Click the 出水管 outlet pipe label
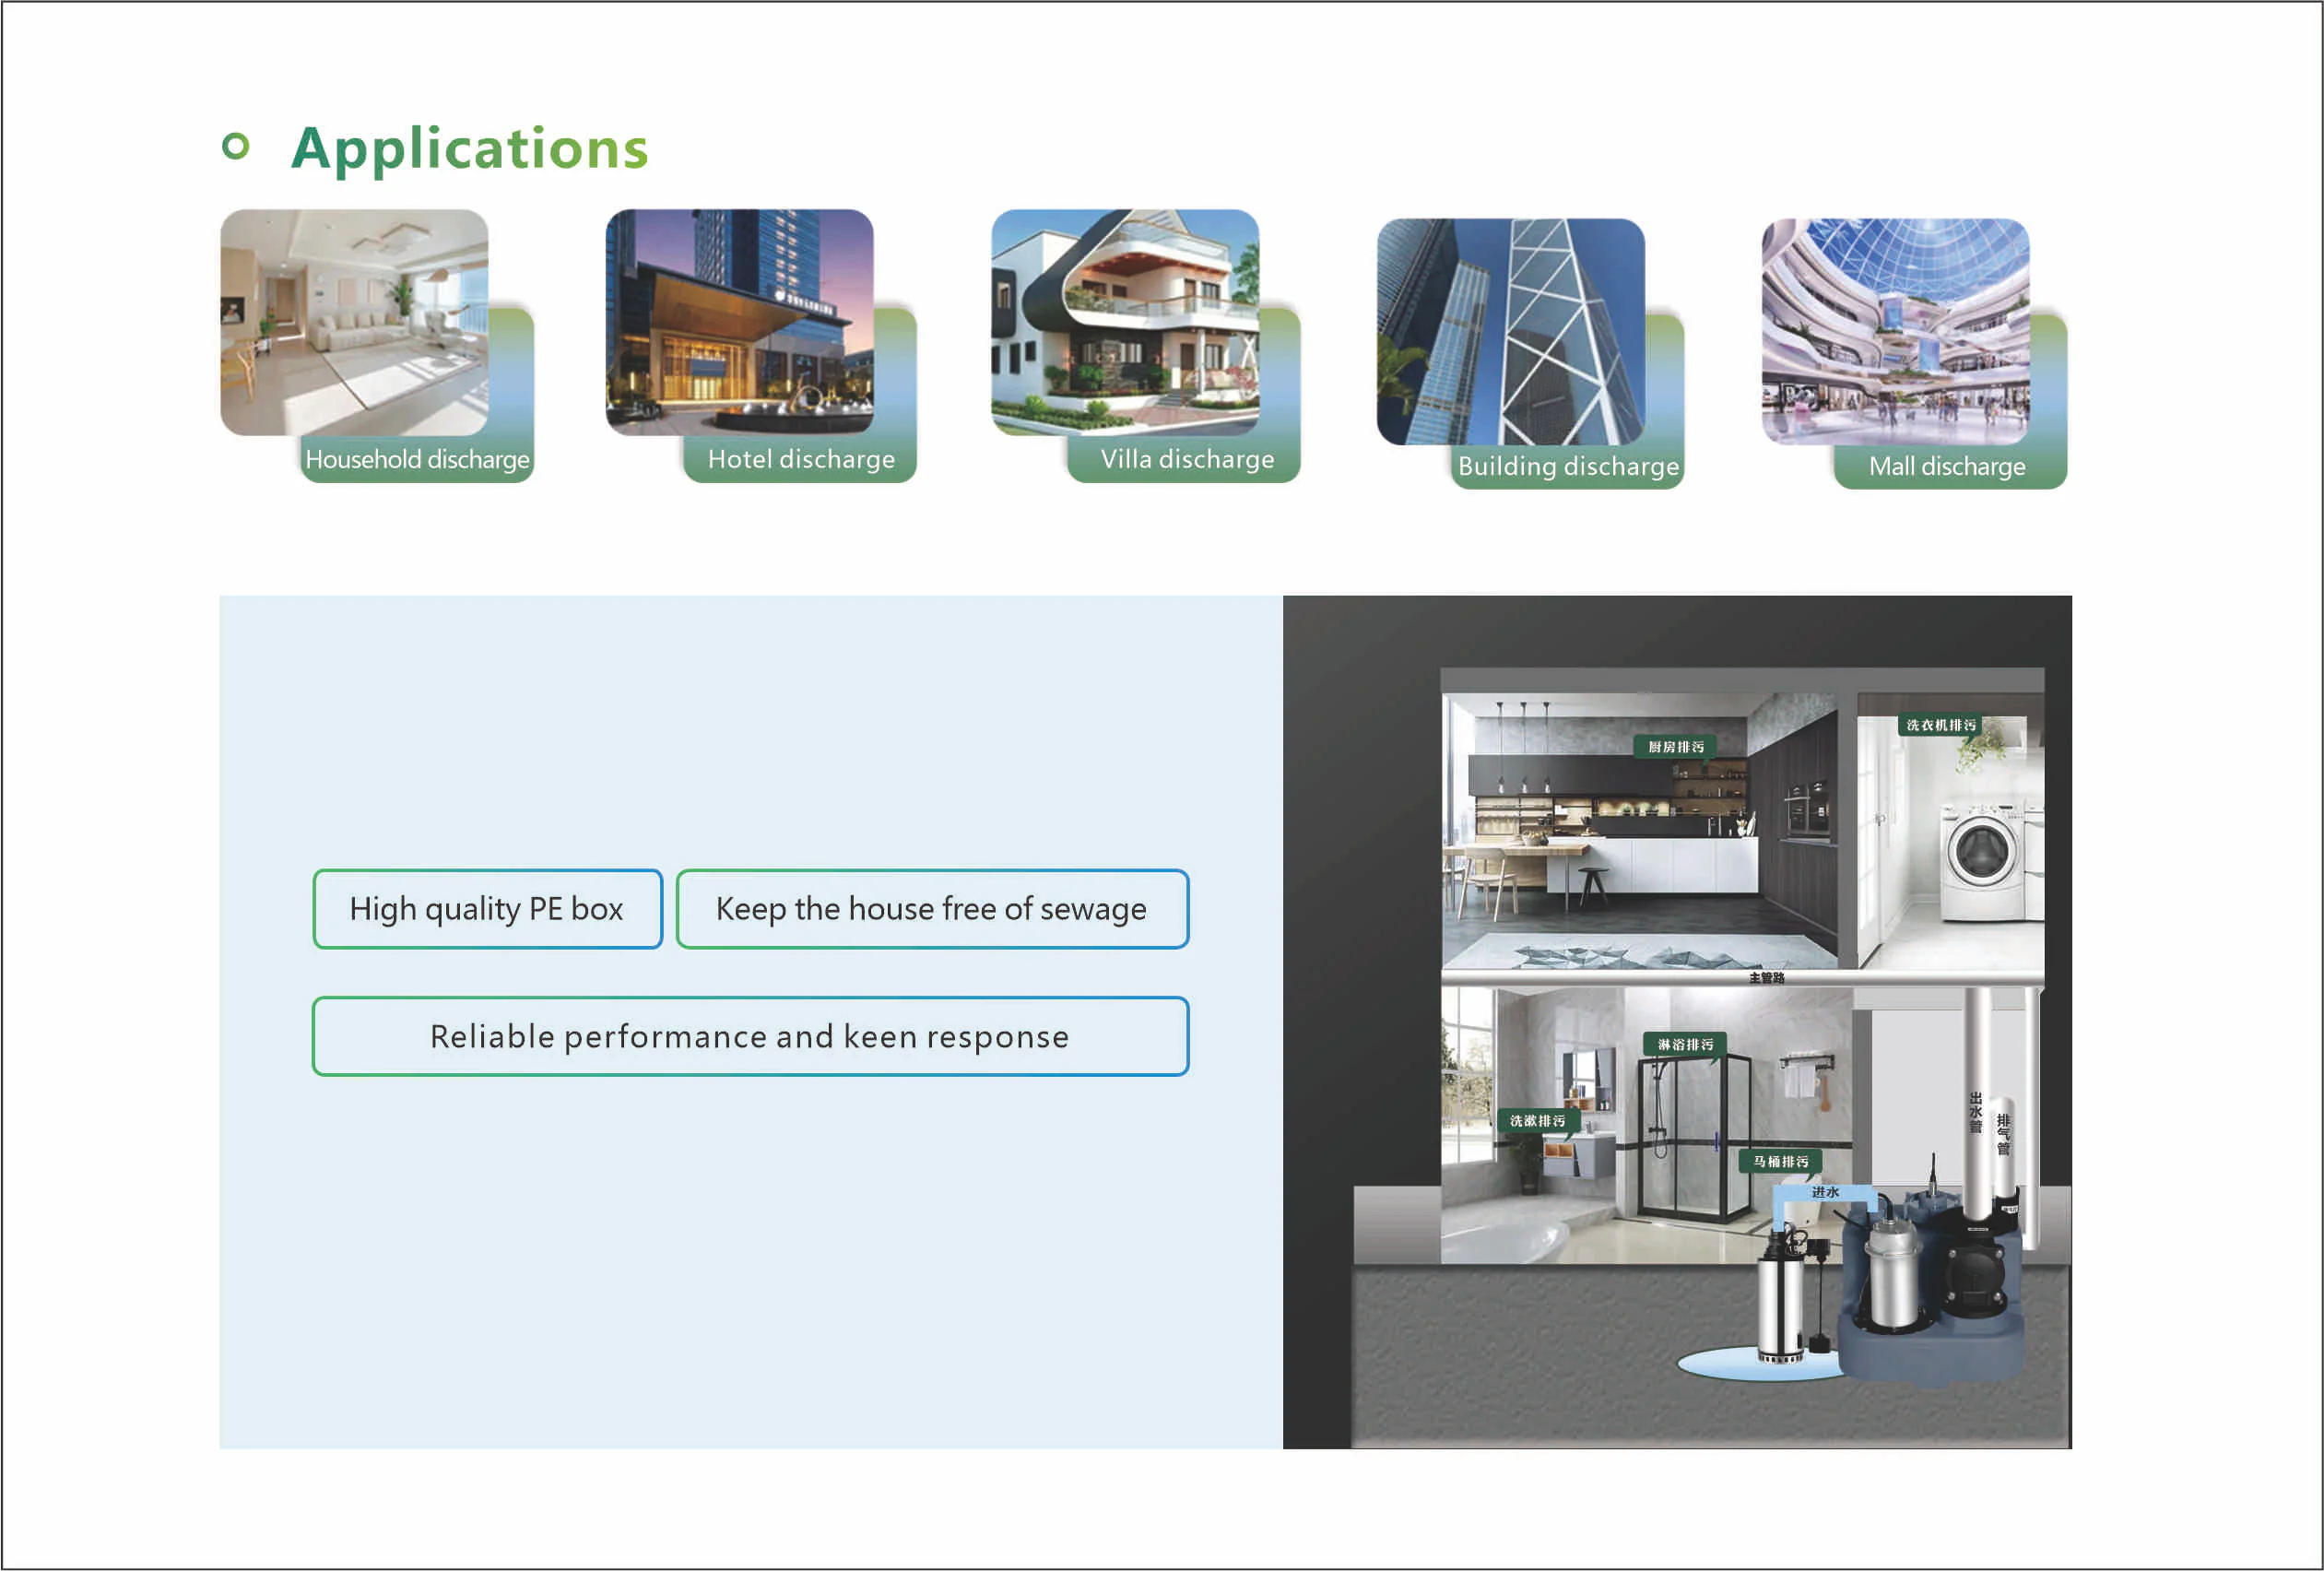Screen dimensions: 2324x1571 tap(1975, 1113)
